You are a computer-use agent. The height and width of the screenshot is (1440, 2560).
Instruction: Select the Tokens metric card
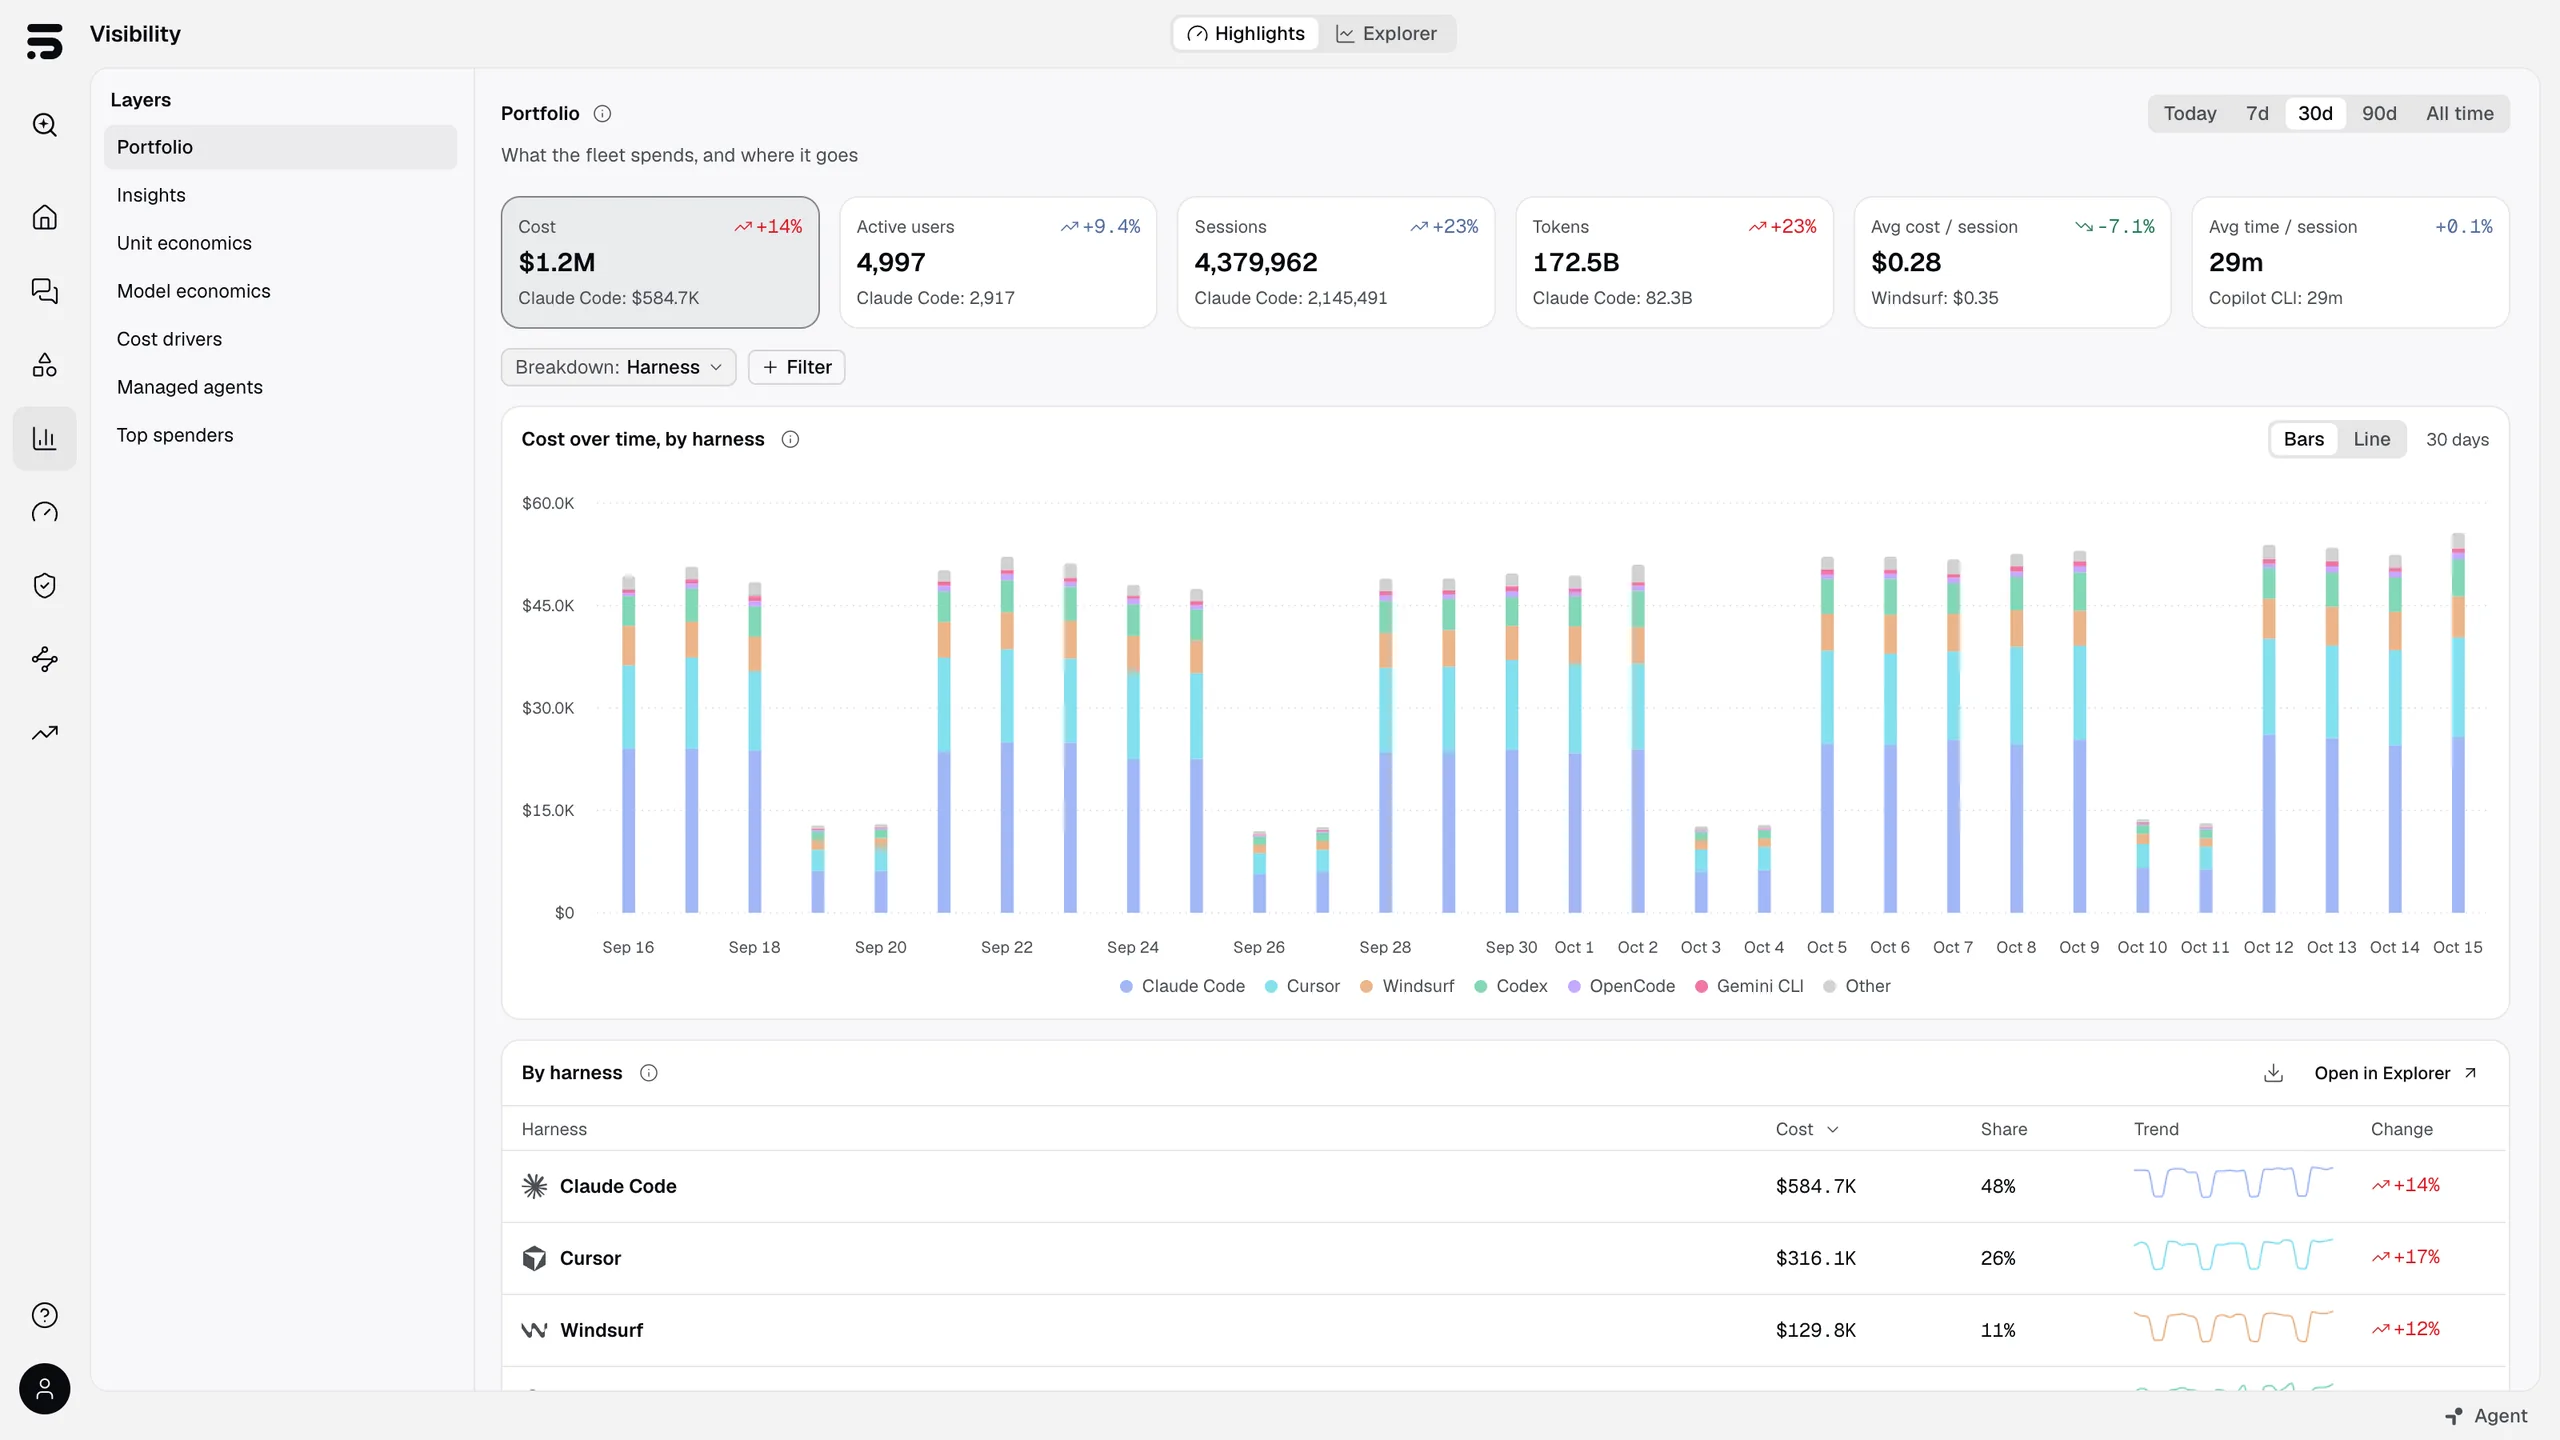tap(1674, 262)
